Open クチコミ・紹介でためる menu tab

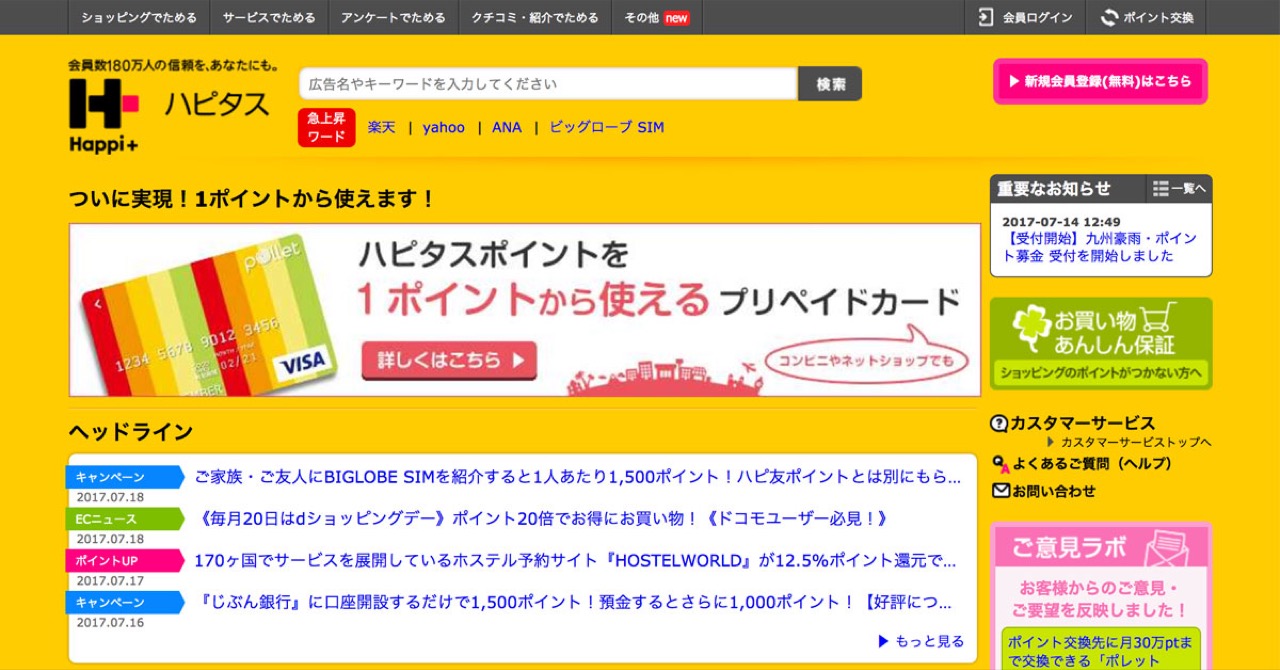tap(535, 17)
